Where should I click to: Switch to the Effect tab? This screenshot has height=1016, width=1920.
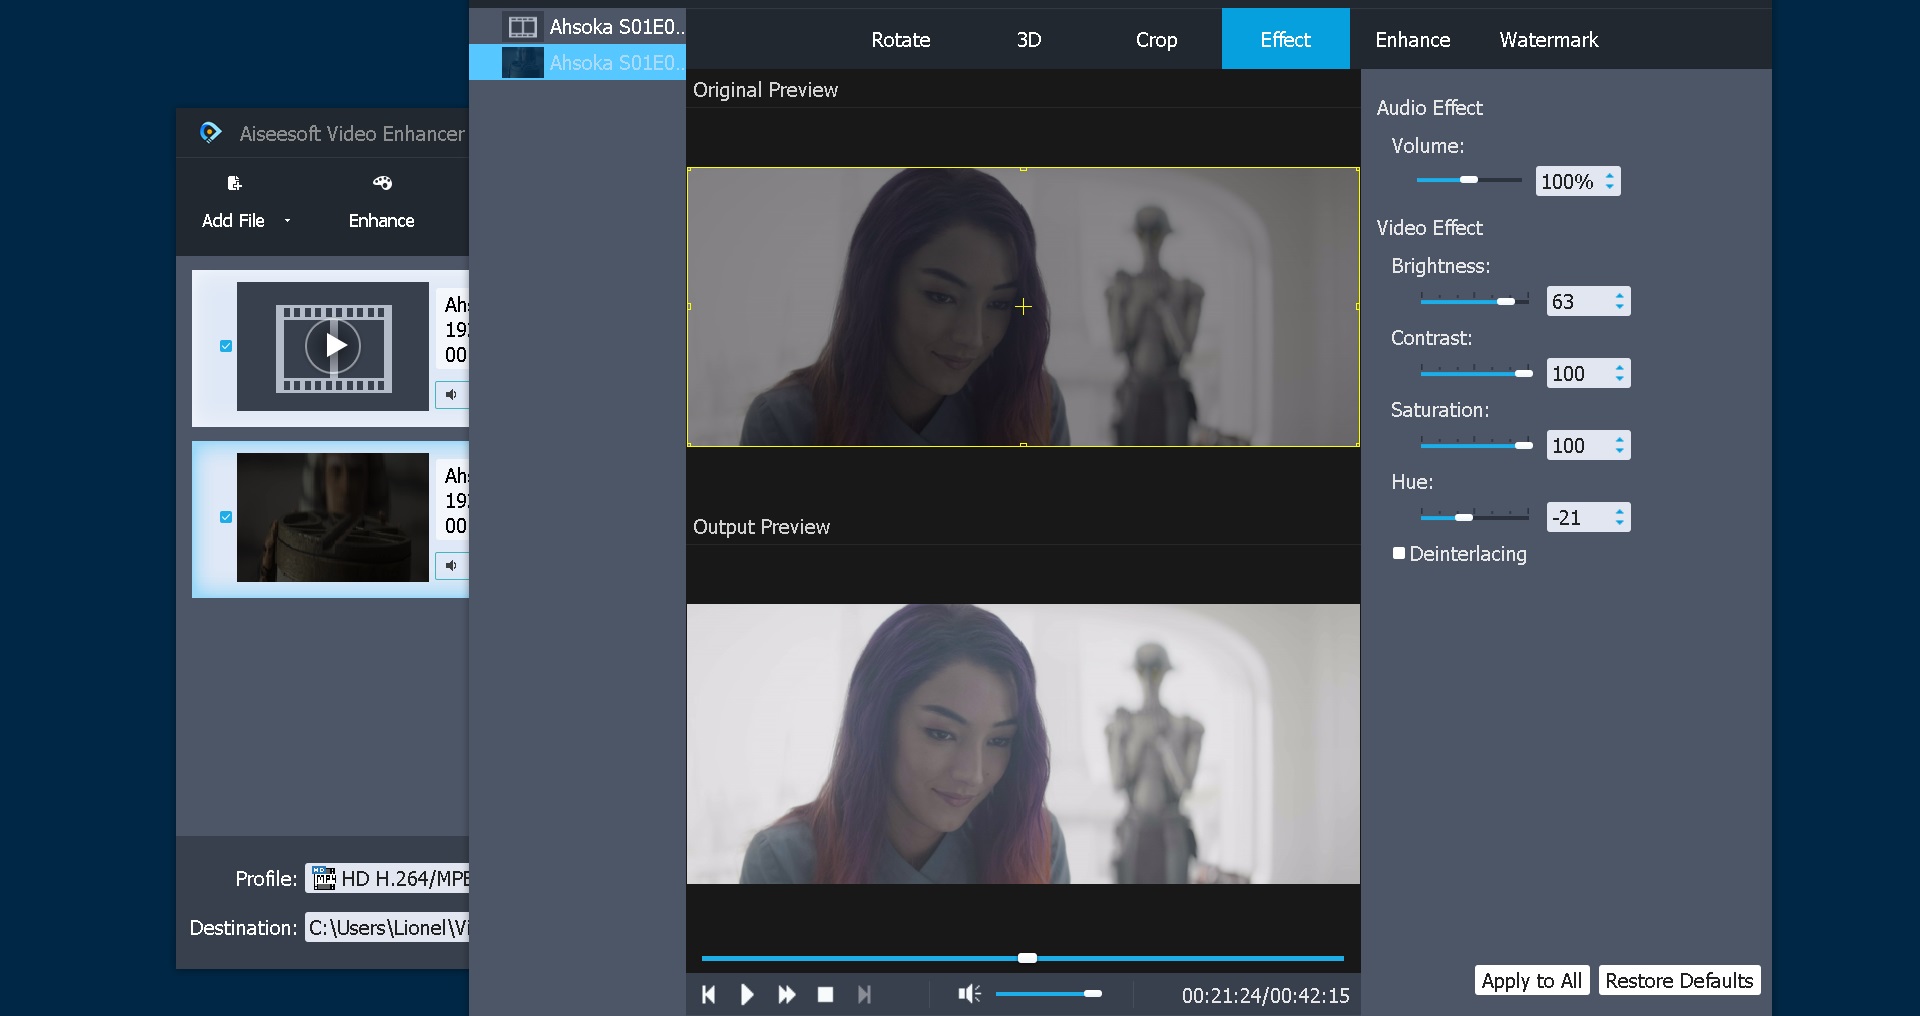click(x=1285, y=40)
